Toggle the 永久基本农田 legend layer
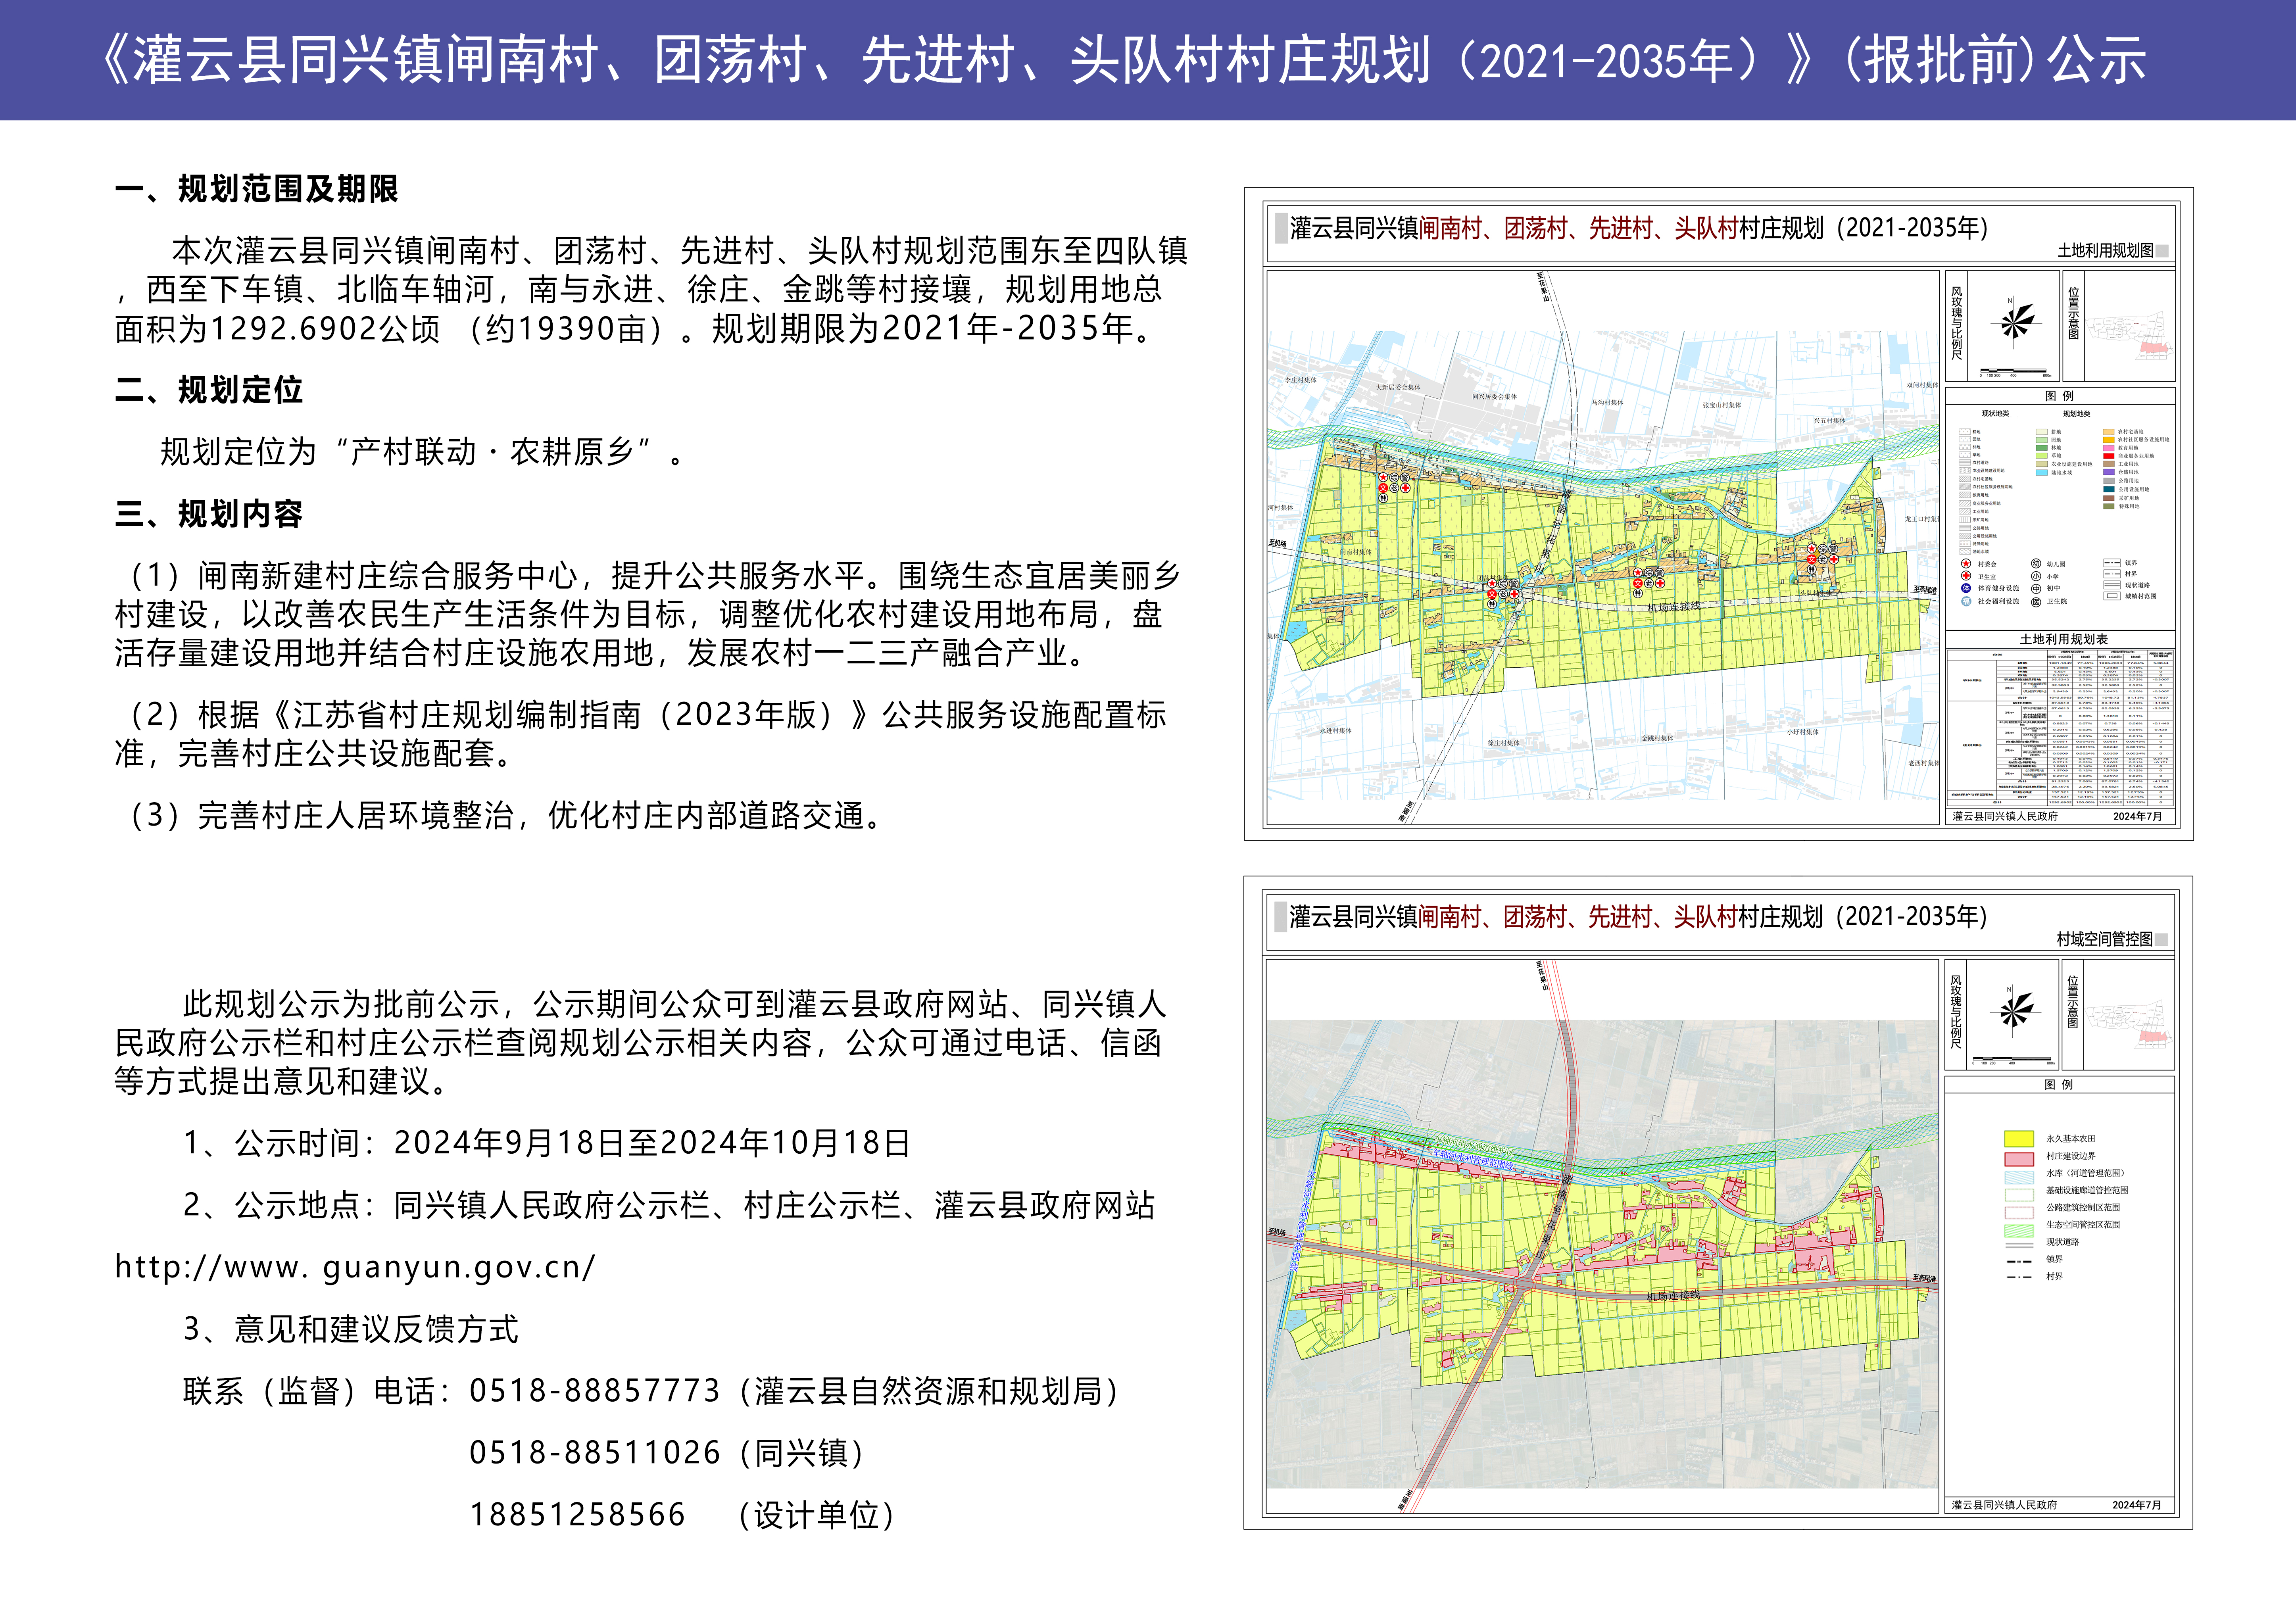Image resolution: width=2296 pixels, height=1623 pixels. 2019,1139
